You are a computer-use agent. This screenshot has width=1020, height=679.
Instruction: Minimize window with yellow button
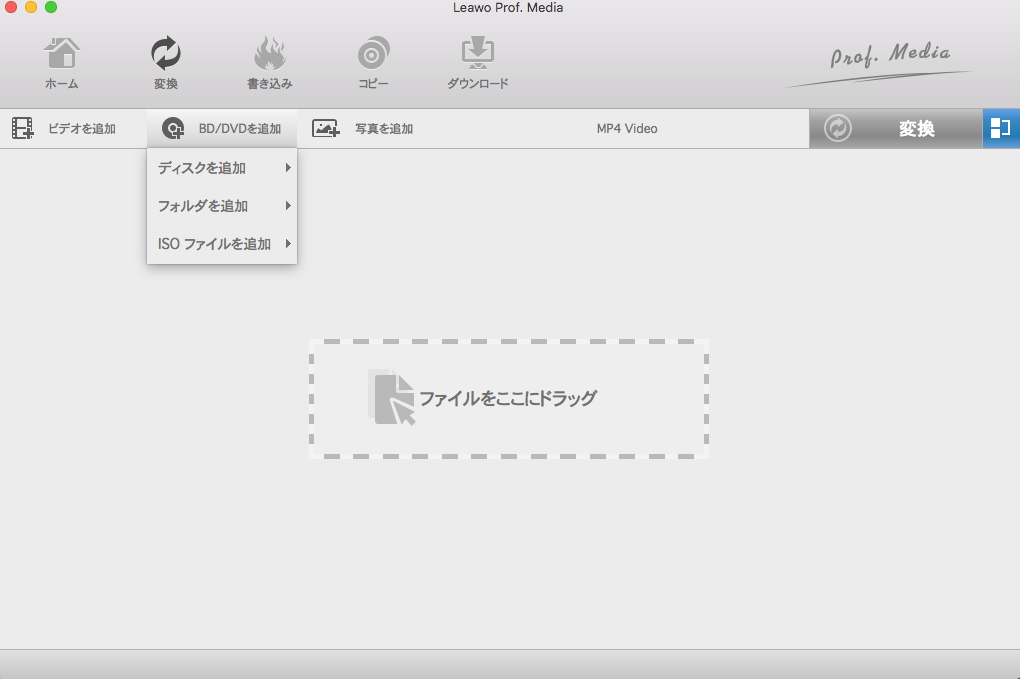coord(31,7)
